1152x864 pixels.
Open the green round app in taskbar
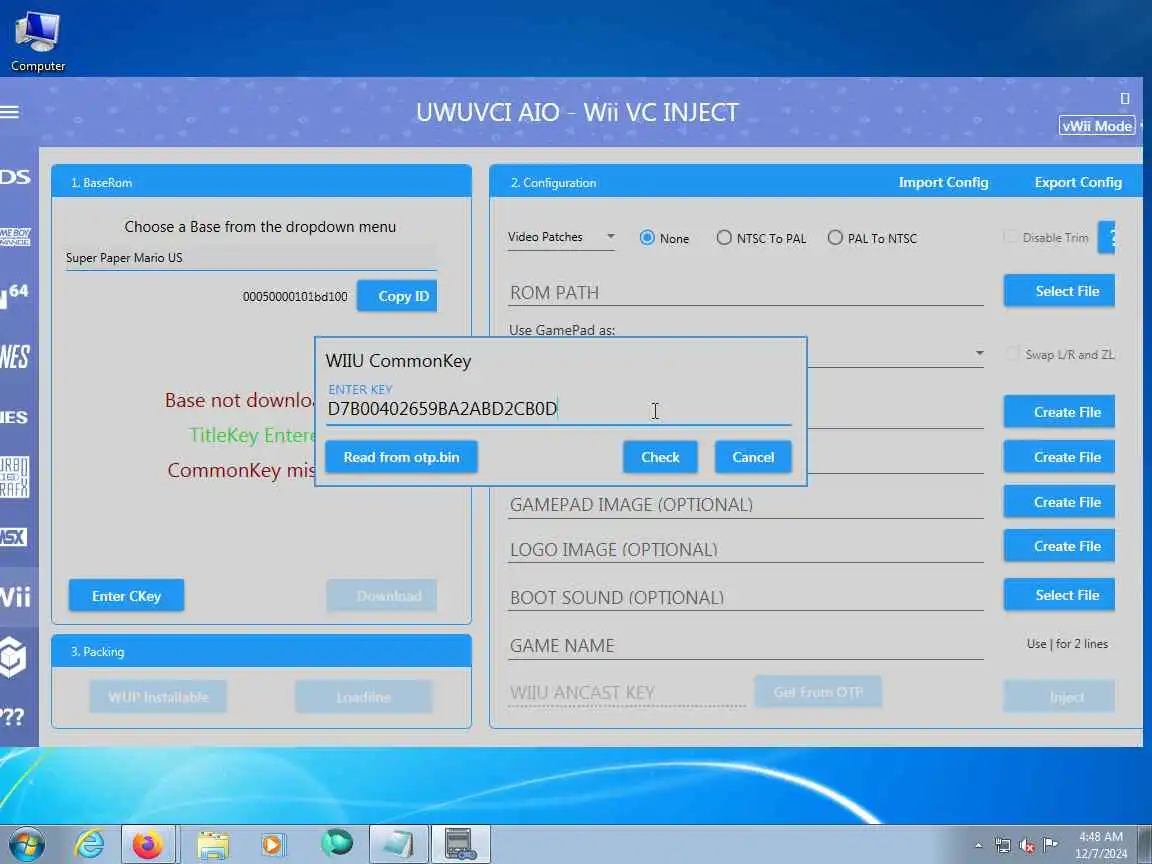point(336,843)
